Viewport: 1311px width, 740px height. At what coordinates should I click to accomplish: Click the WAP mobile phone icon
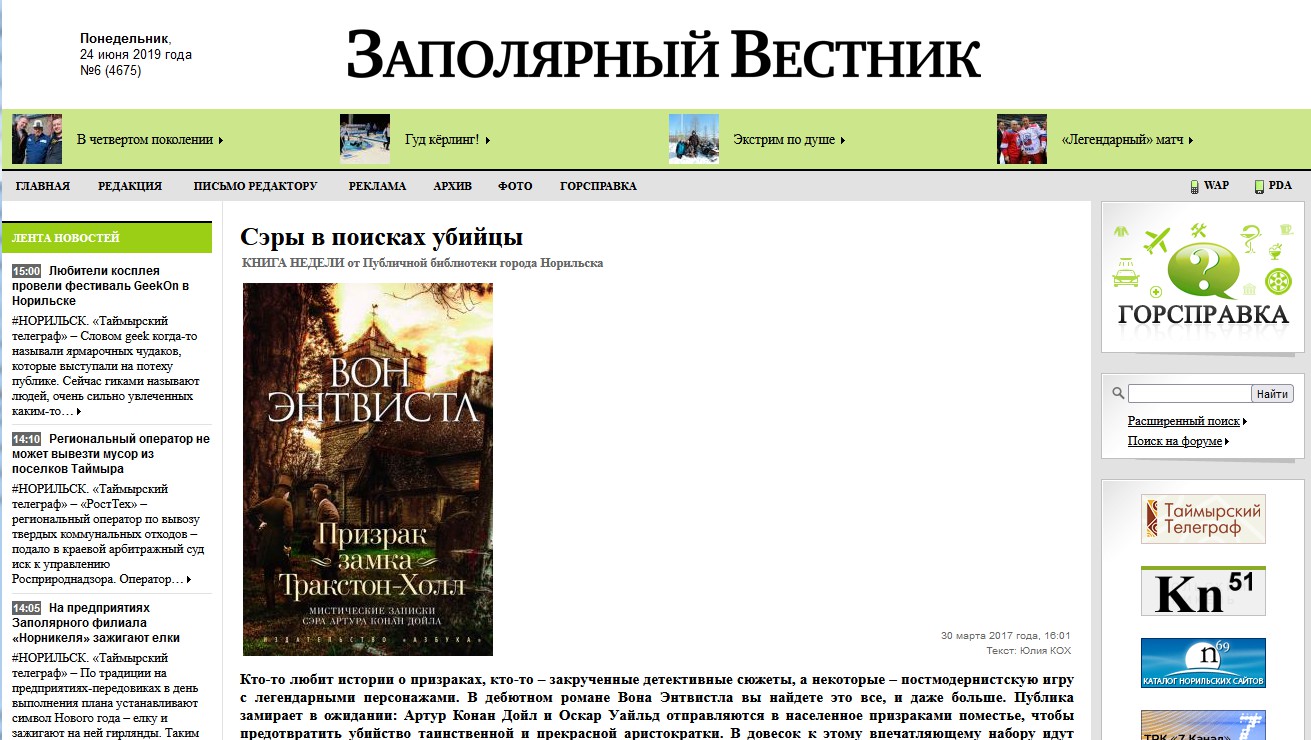click(x=1194, y=186)
